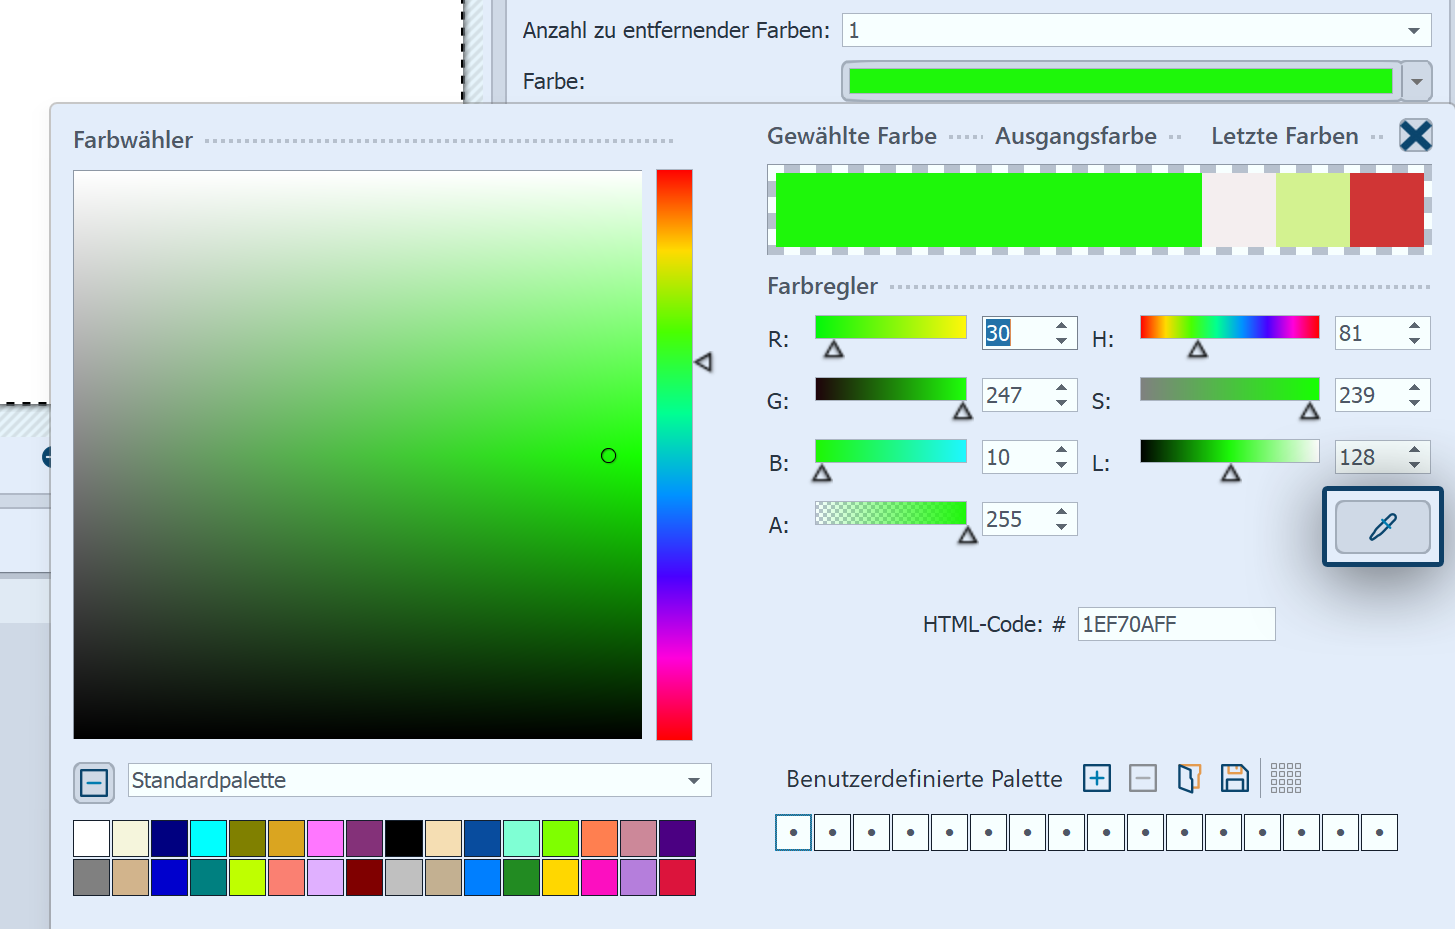Switch to the Ausgangsfarbe view

(1075, 136)
